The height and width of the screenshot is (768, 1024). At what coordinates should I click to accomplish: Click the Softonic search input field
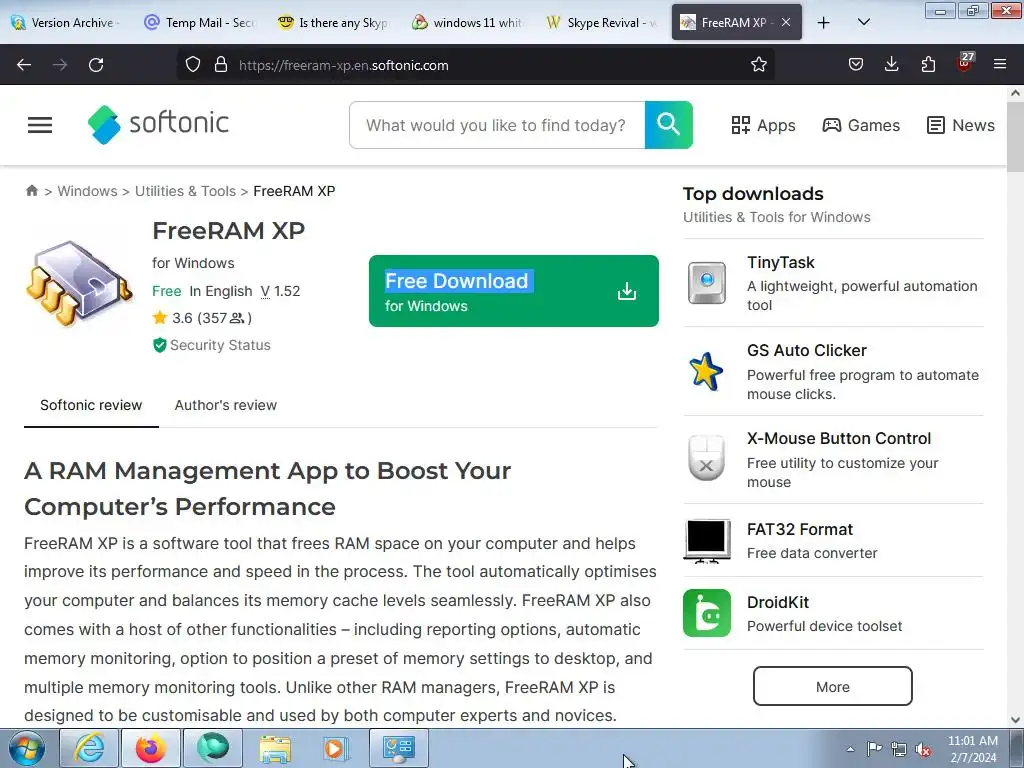(x=497, y=125)
